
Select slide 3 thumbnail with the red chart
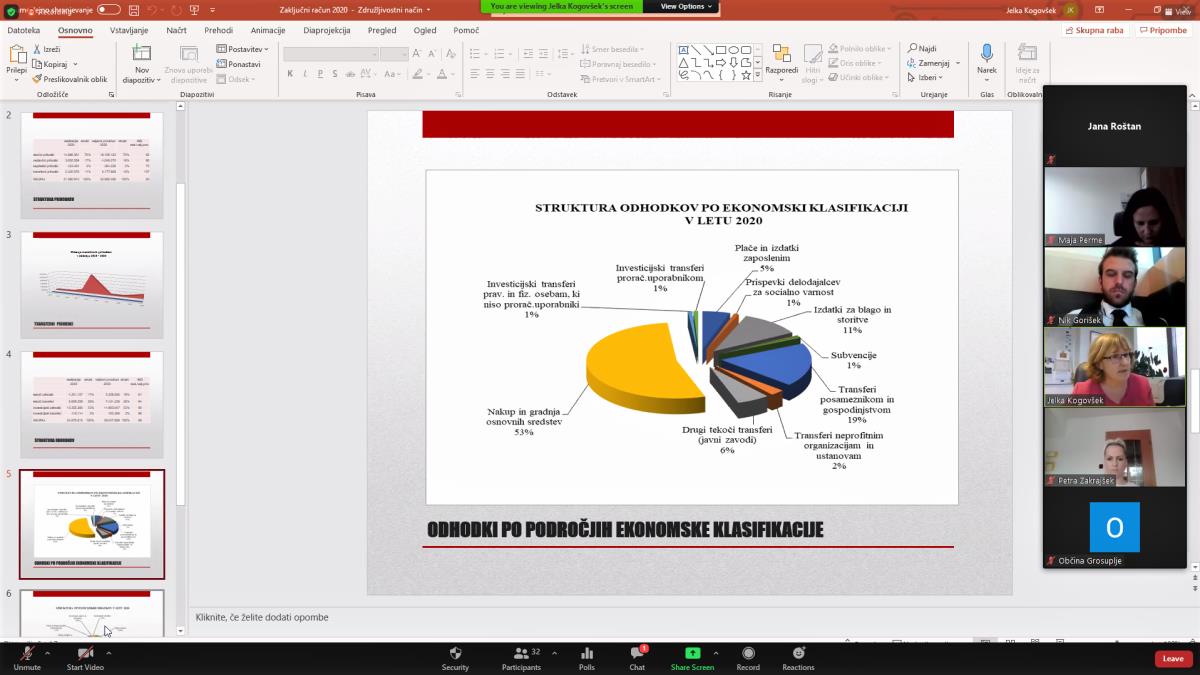point(92,284)
